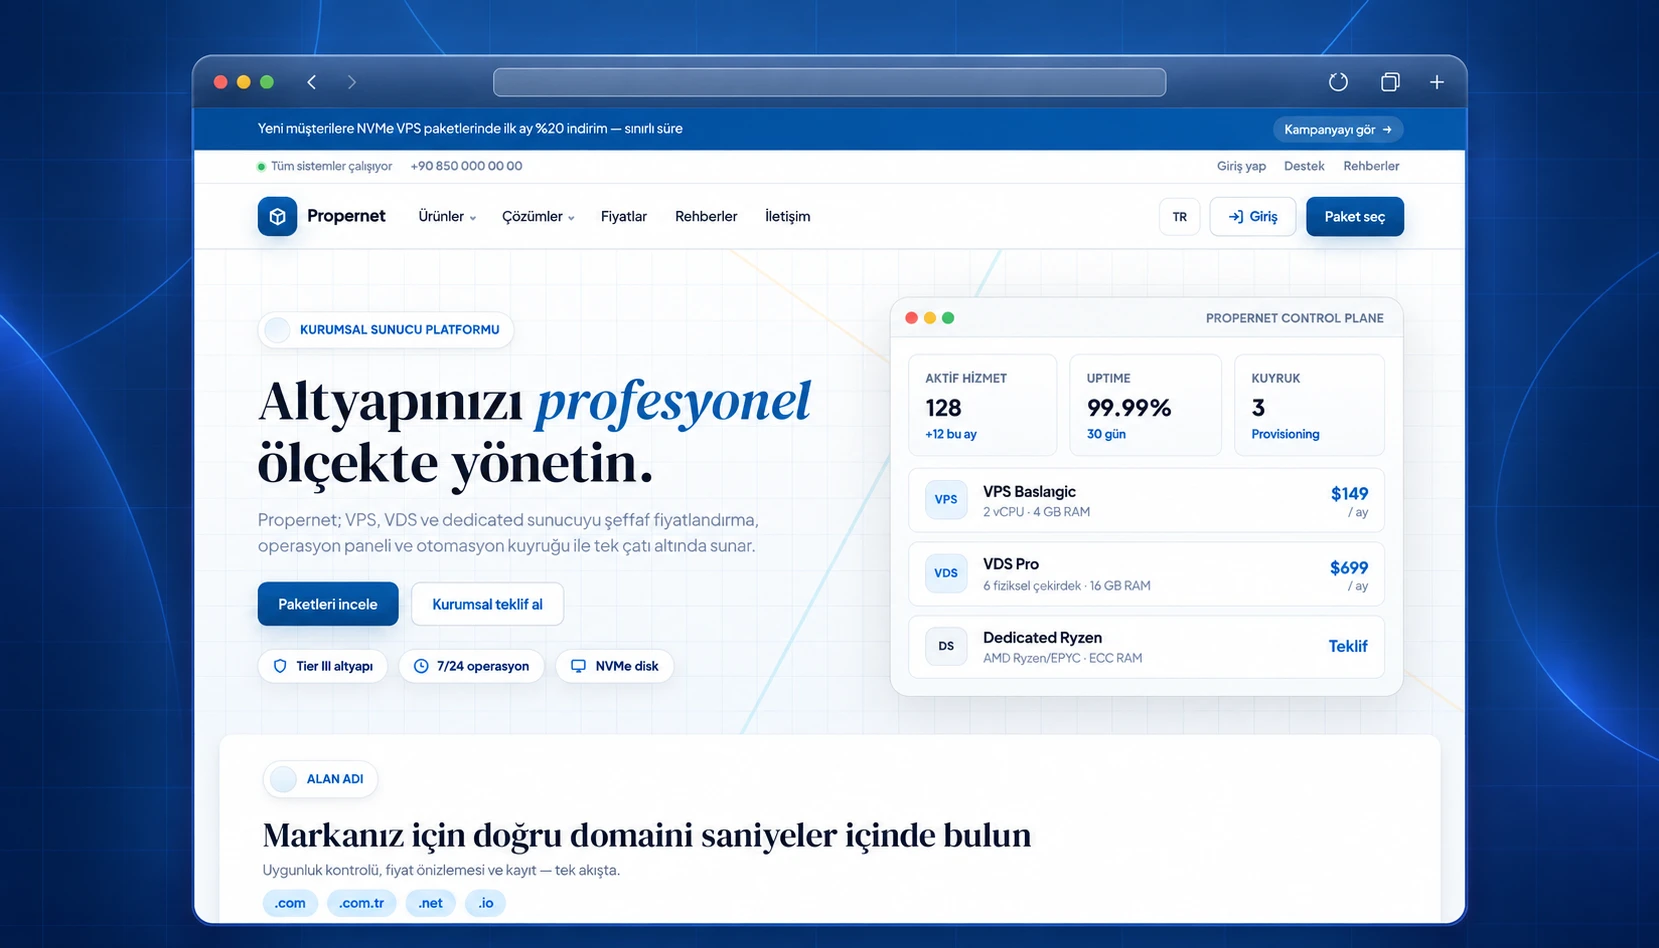
Task: Reload the page with the refresh icon
Action: (x=1338, y=82)
